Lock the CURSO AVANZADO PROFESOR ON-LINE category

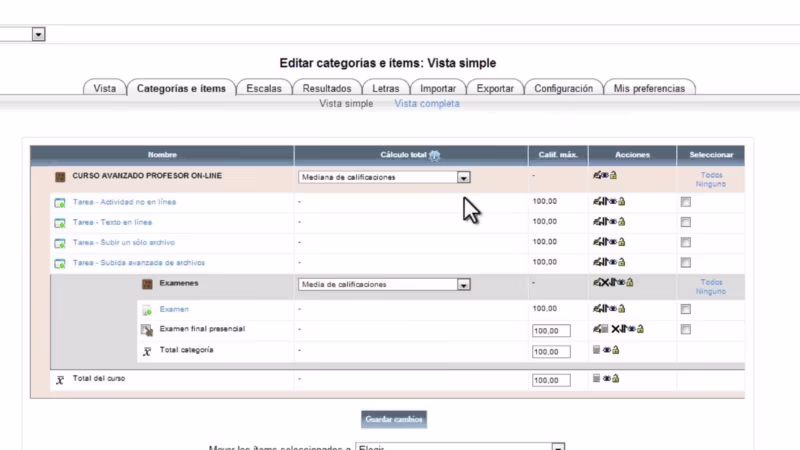pyautogui.click(x=613, y=175)
